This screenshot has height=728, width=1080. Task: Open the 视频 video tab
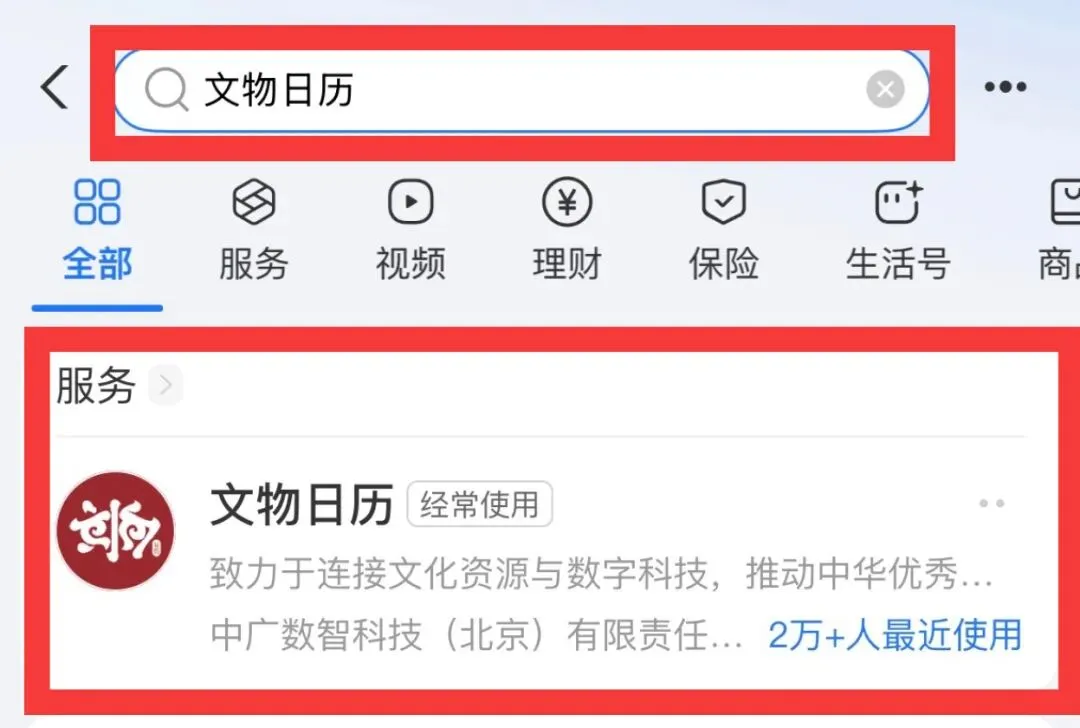point(411,231)
